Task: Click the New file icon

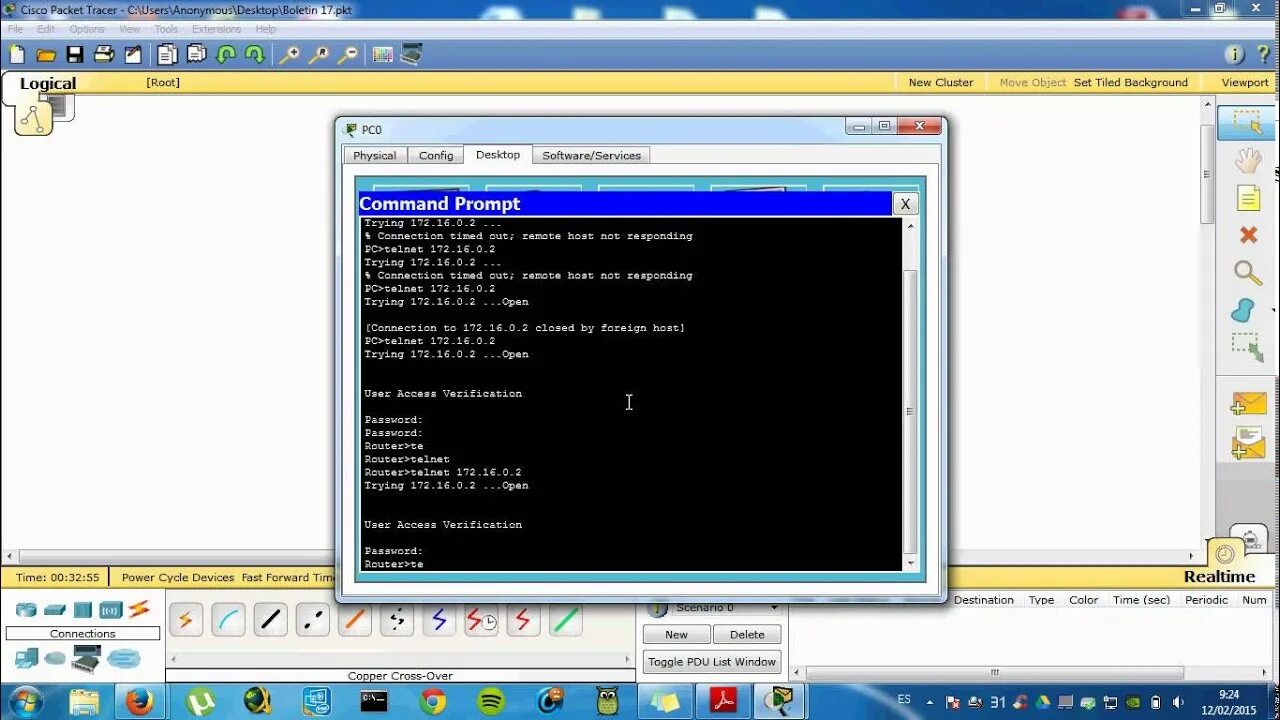Action: pyautogui.click(x=17, y=55)
